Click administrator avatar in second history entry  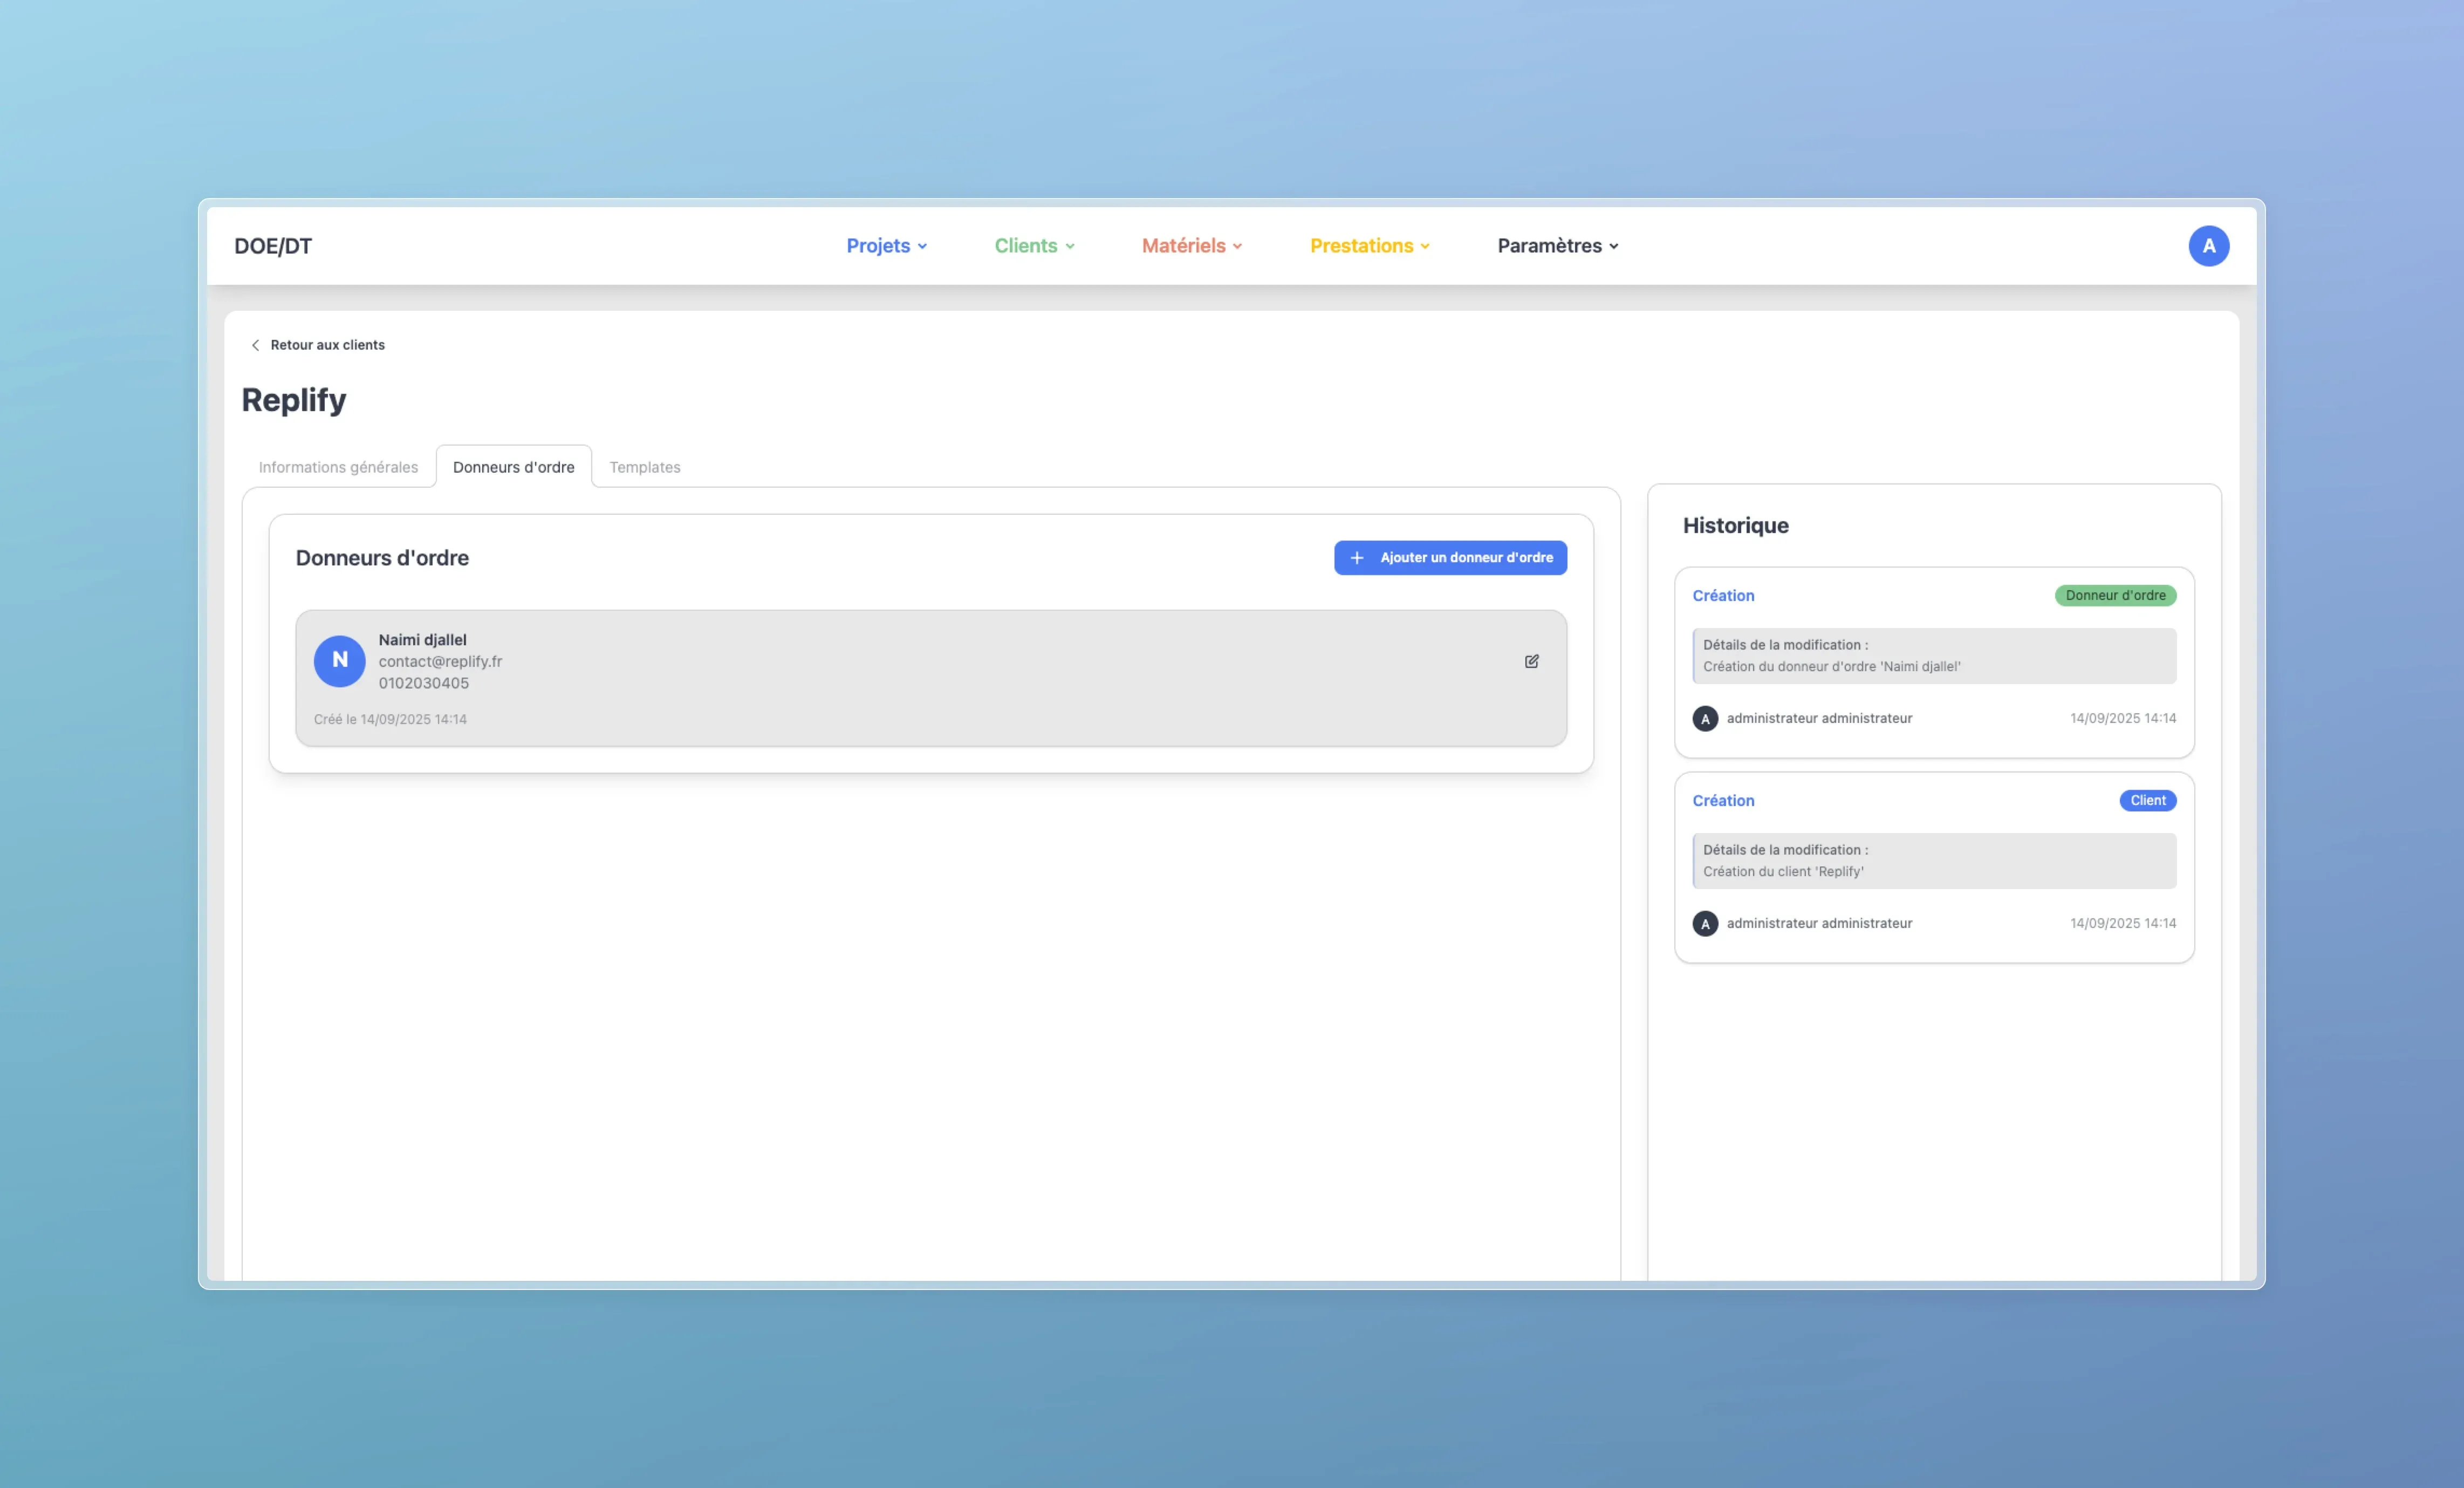[1705, 924]
